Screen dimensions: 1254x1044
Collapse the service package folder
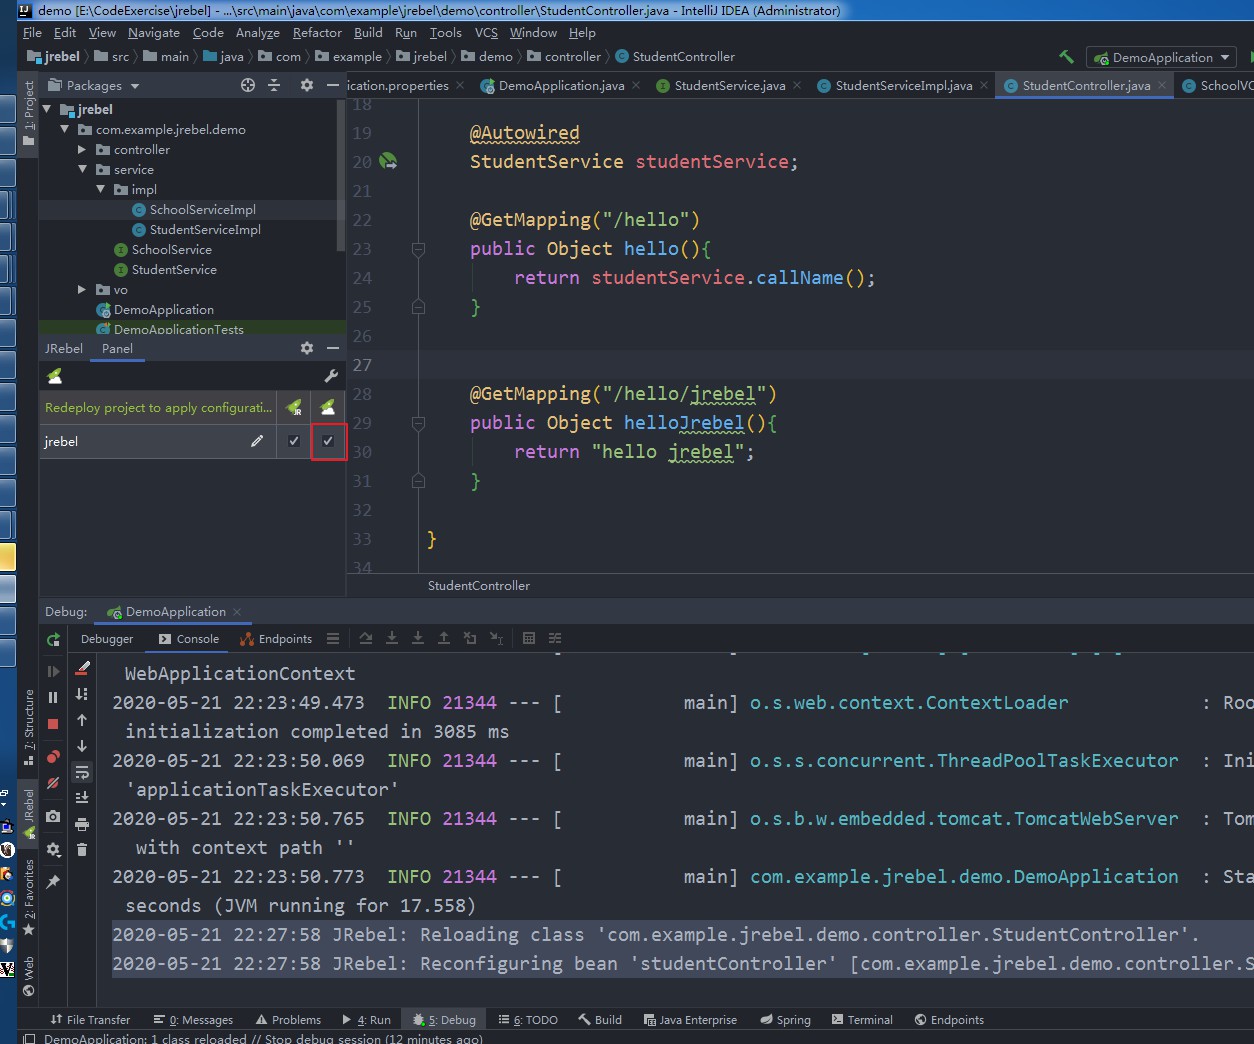coord(82,170)
